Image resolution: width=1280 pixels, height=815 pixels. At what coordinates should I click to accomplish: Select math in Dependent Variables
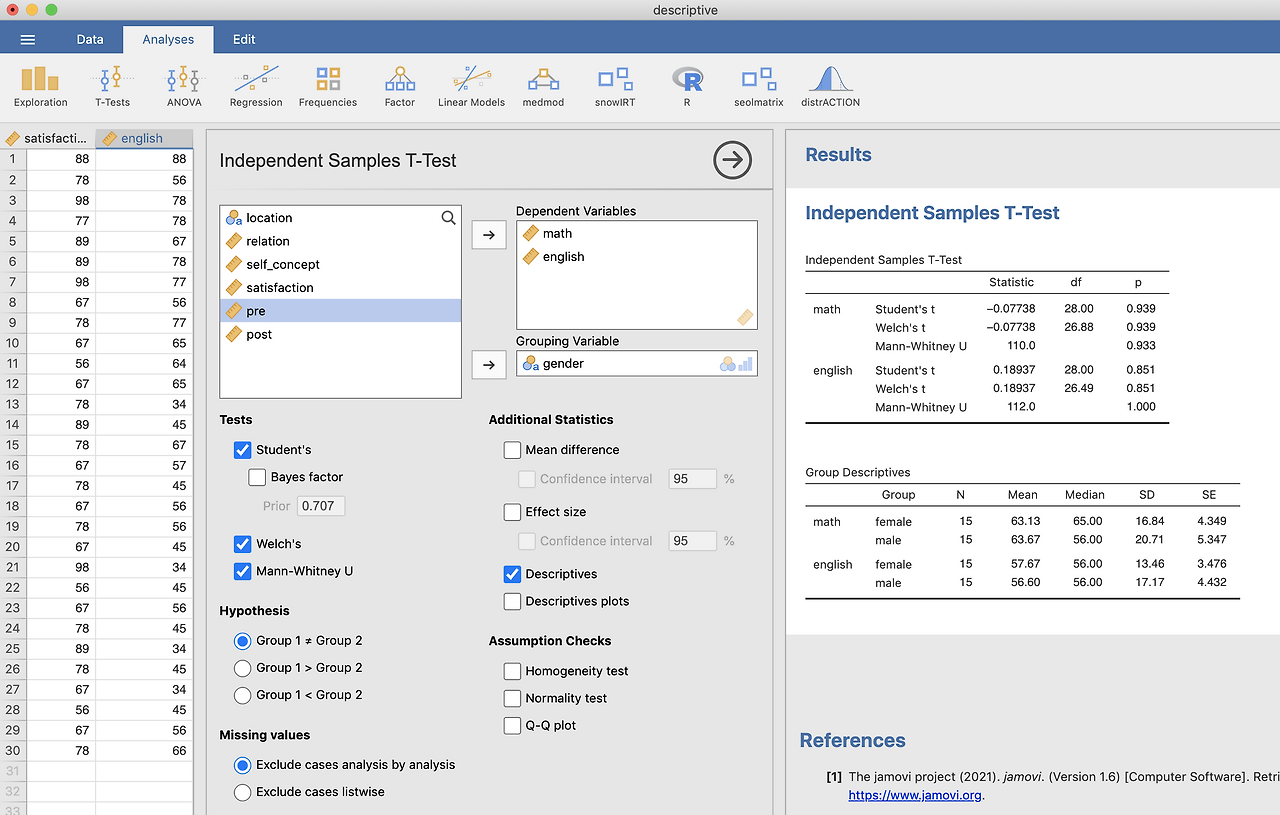point(636,233)
